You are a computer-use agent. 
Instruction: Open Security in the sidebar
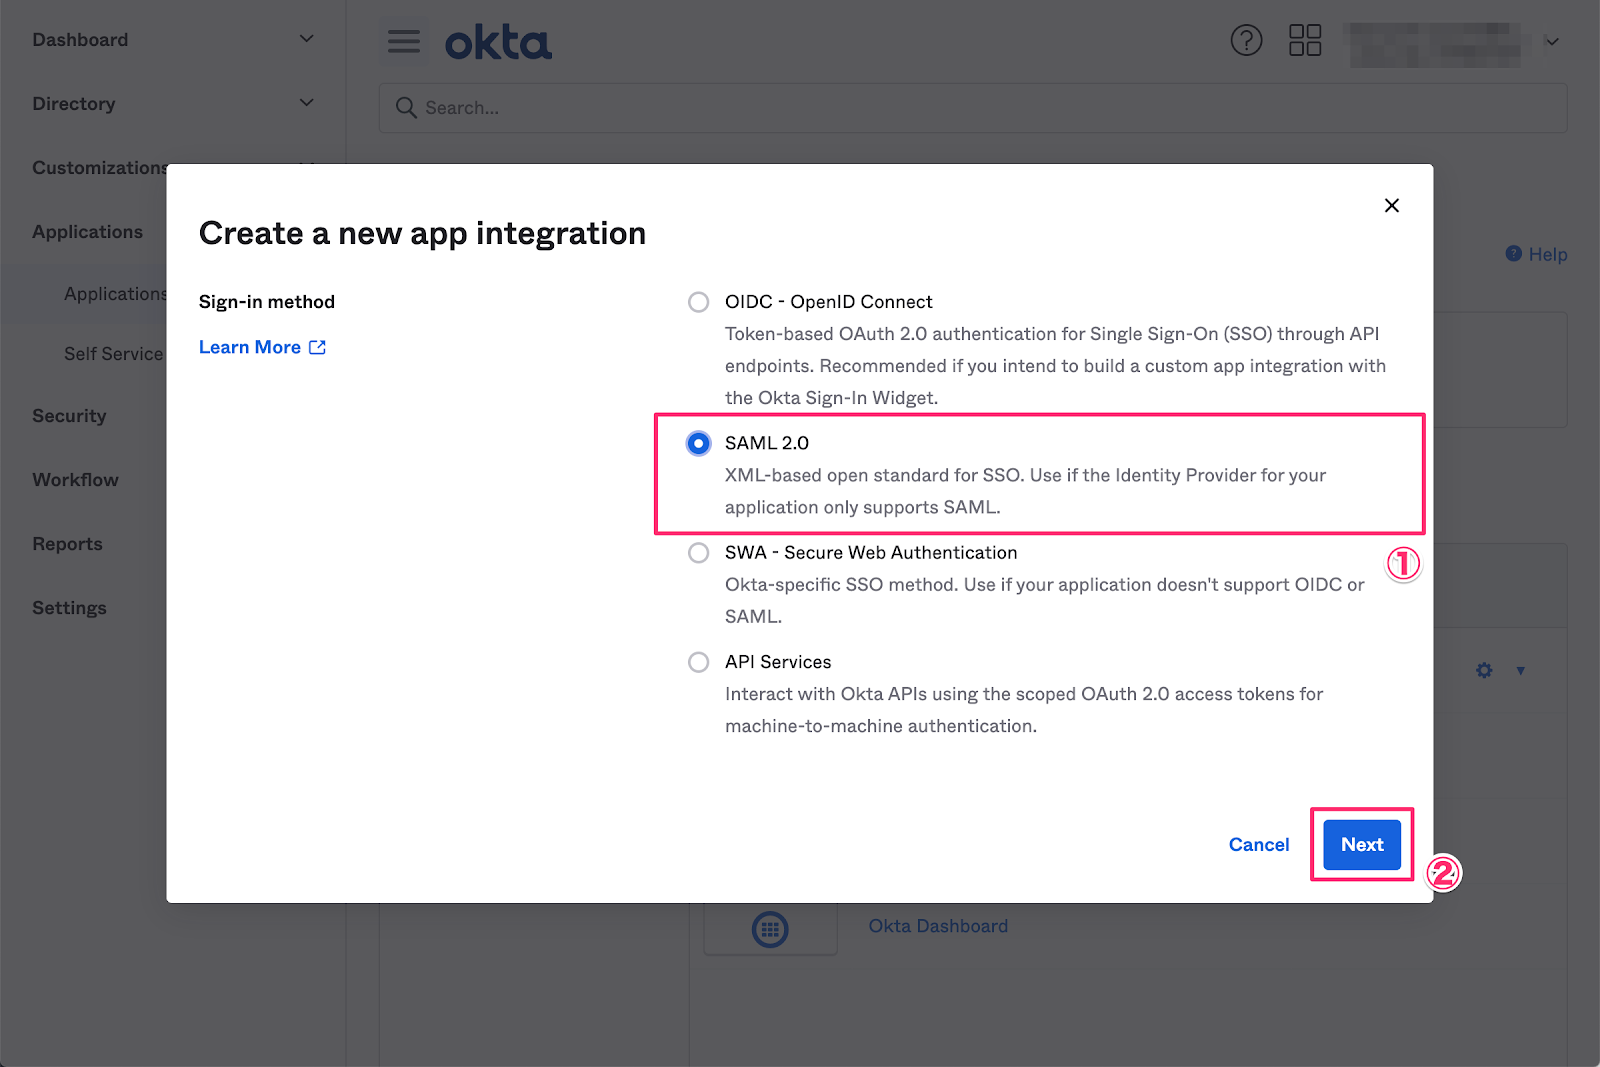coord(69,416)
